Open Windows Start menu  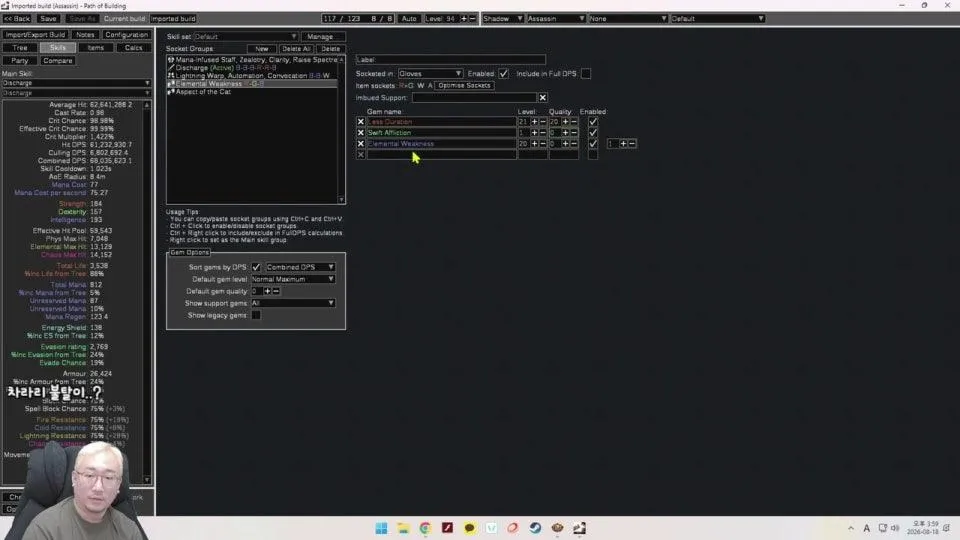381,528
